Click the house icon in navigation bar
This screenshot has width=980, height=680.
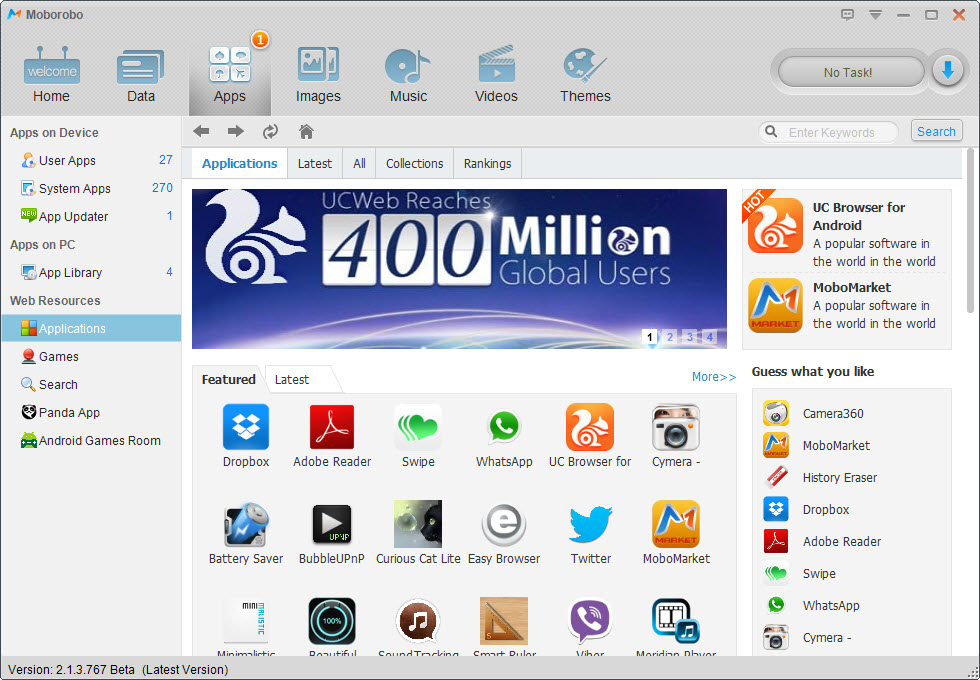[x=307, y=132]
